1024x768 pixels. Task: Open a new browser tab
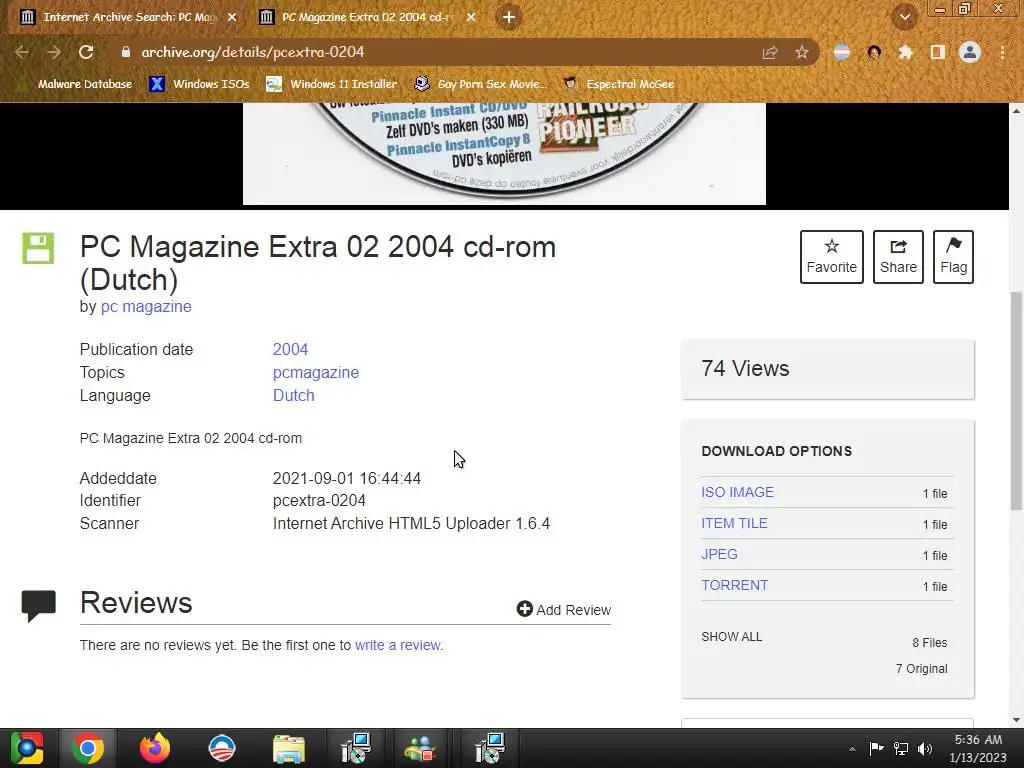(509, 17)
